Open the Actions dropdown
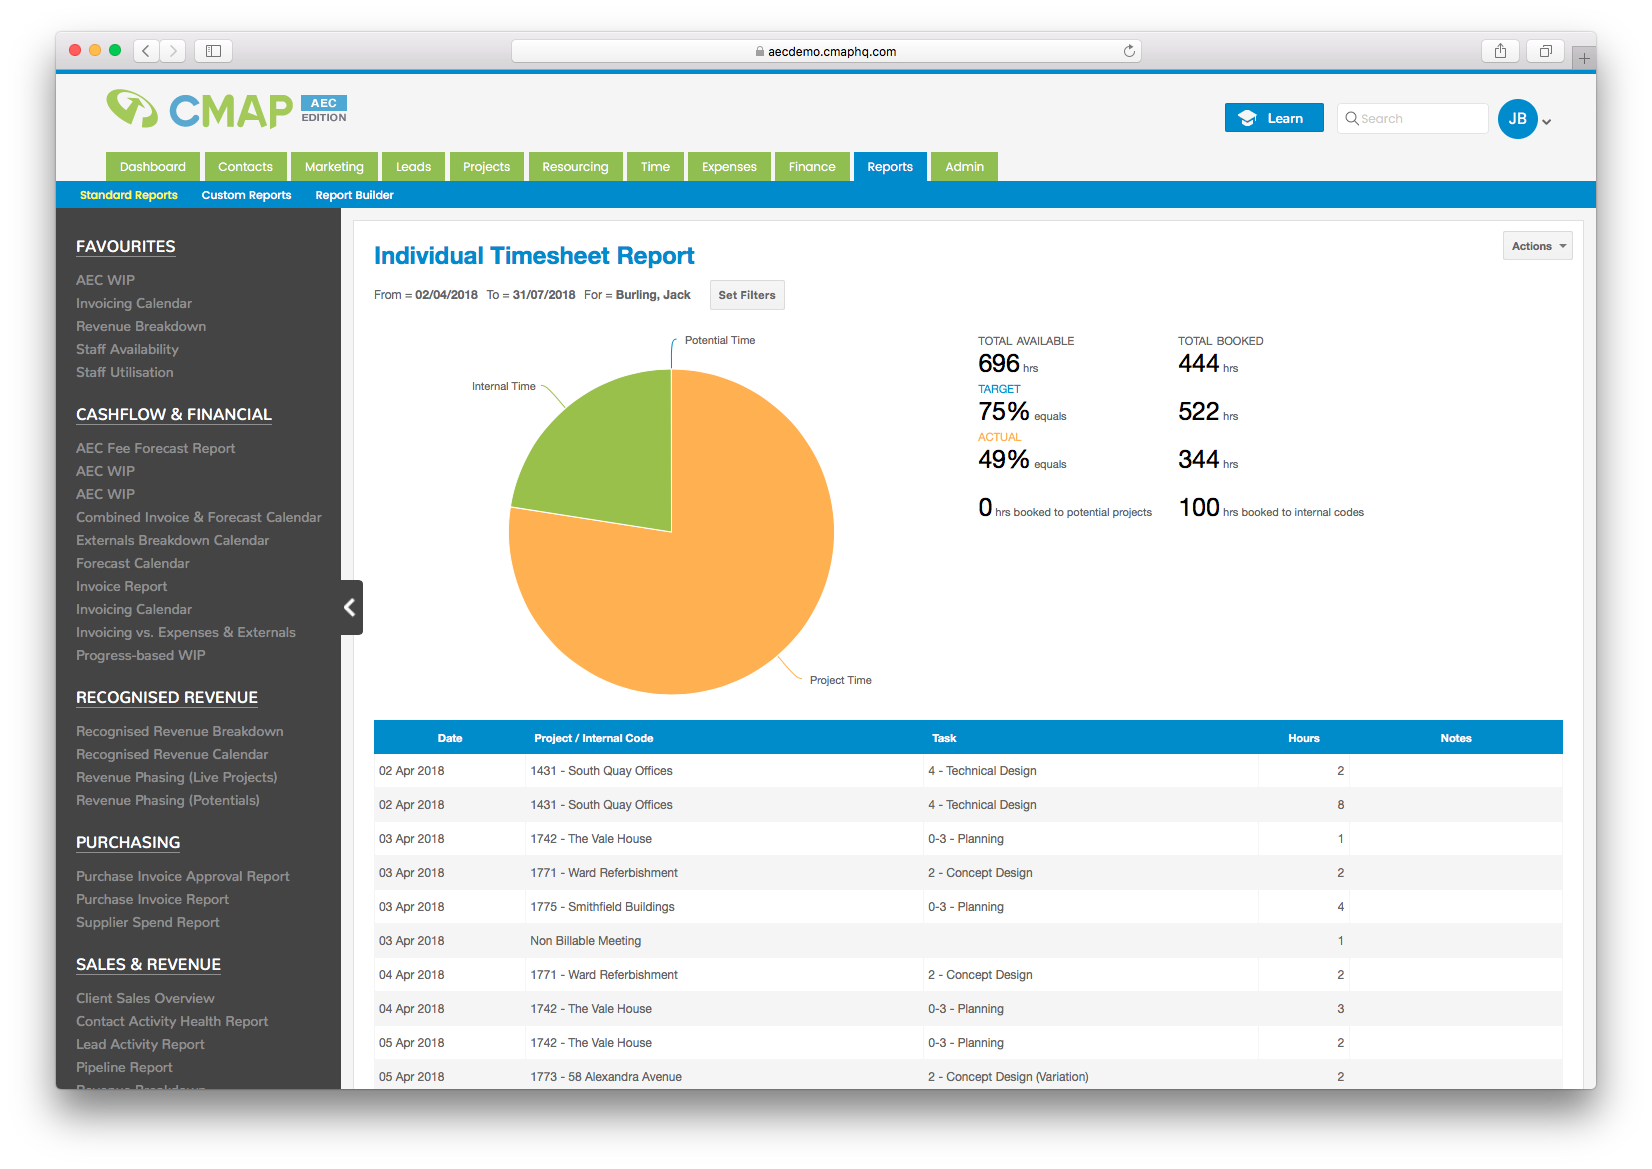 pos(1537,245)
